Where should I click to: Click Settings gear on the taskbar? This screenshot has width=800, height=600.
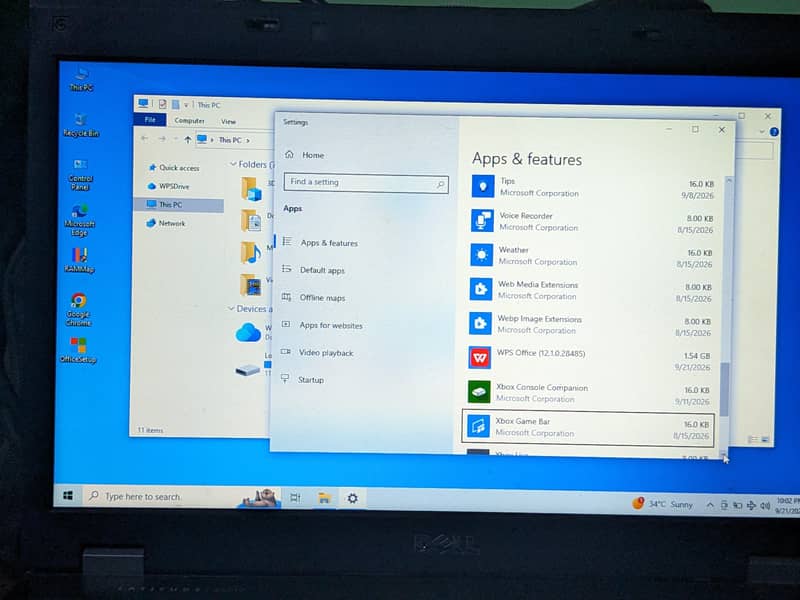(353, 498)
